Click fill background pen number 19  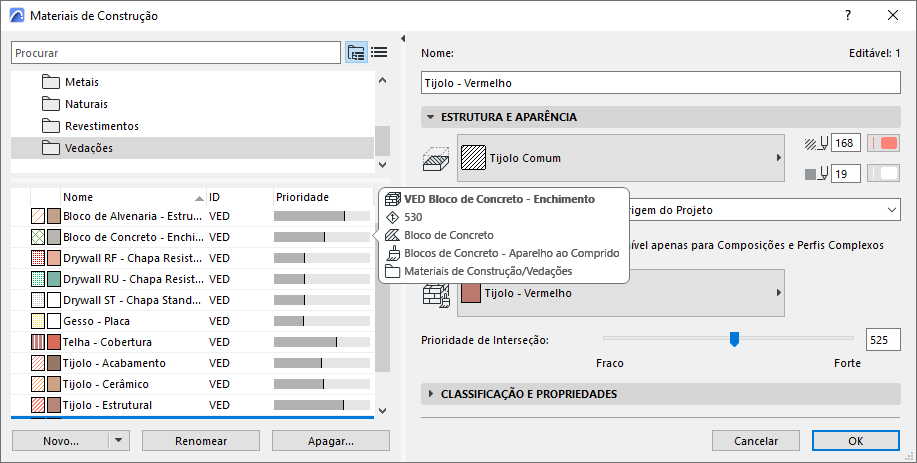[845, 174]
